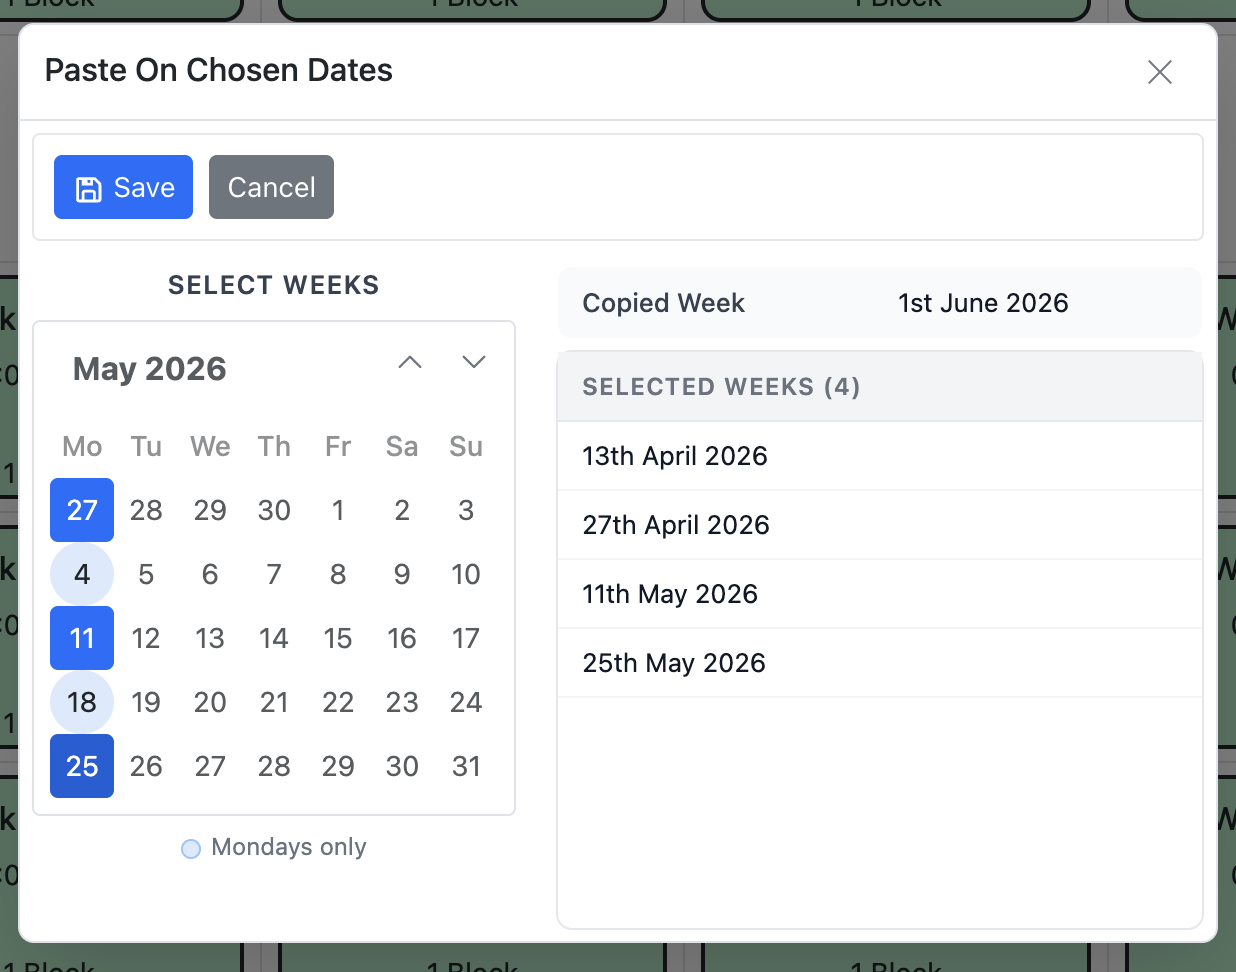Cancel the paste dialog
The width and height of the screenshot is (1236, 972).
point(271,187)
